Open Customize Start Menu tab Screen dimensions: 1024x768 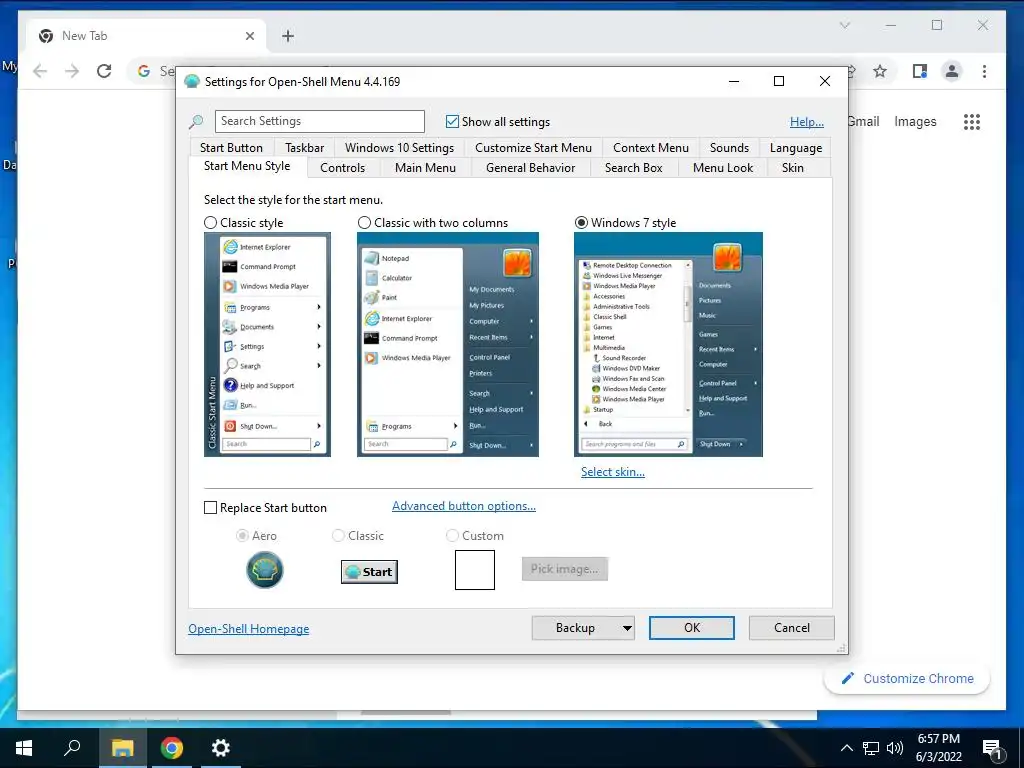coord(534,148)
